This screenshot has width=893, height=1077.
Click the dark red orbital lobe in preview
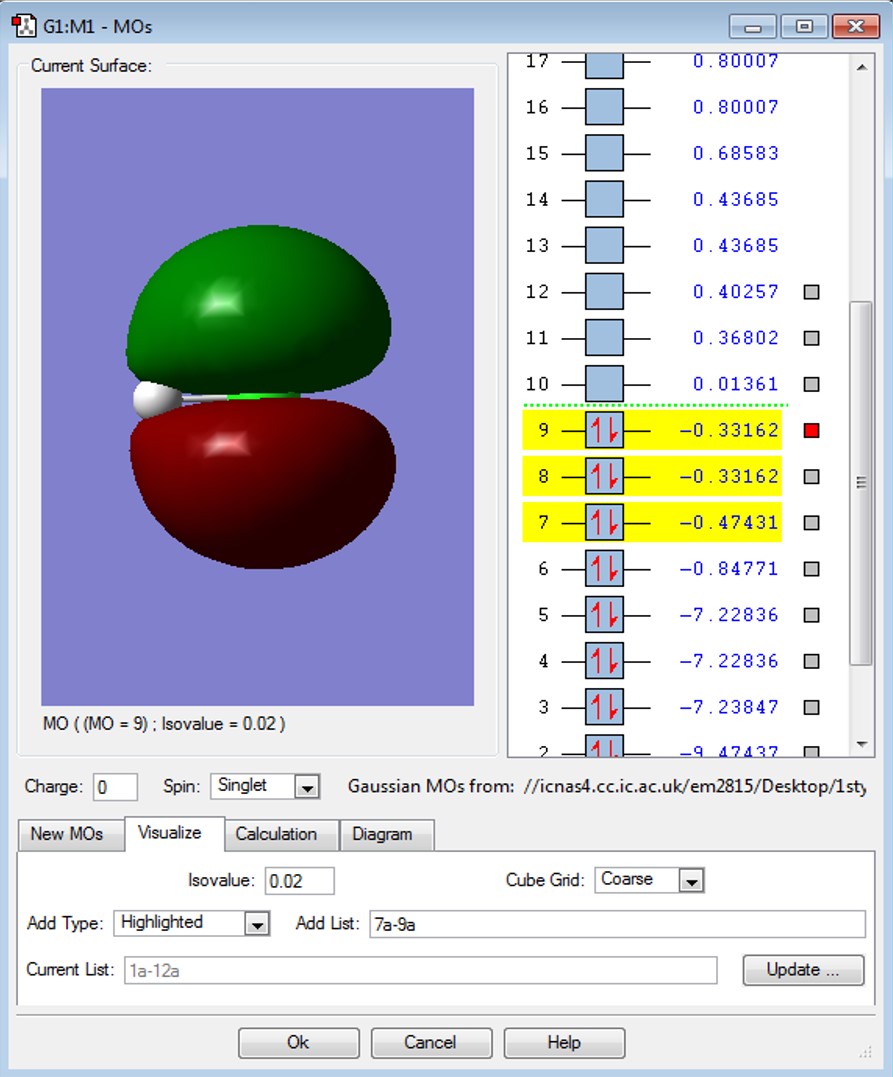(x=263, y=484)
